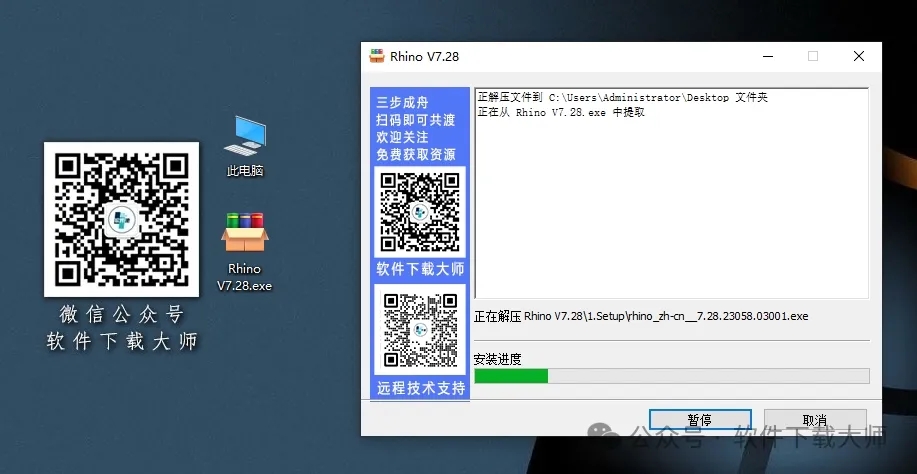Click the lower QR code above 远程技术支持

point(420,329)
